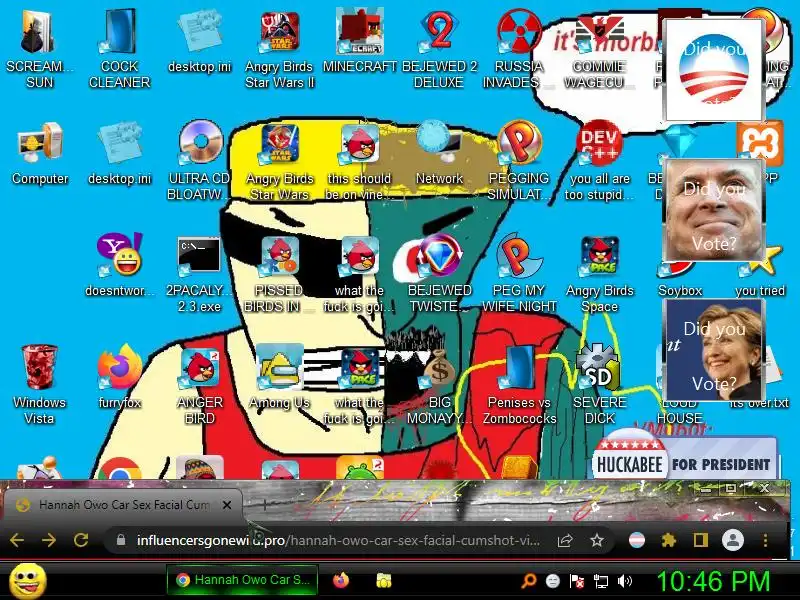The height and width of the screenshot is (600, 800).
Task: Open the ANGER BIRD shortcut
Action: tap(199, 385)
